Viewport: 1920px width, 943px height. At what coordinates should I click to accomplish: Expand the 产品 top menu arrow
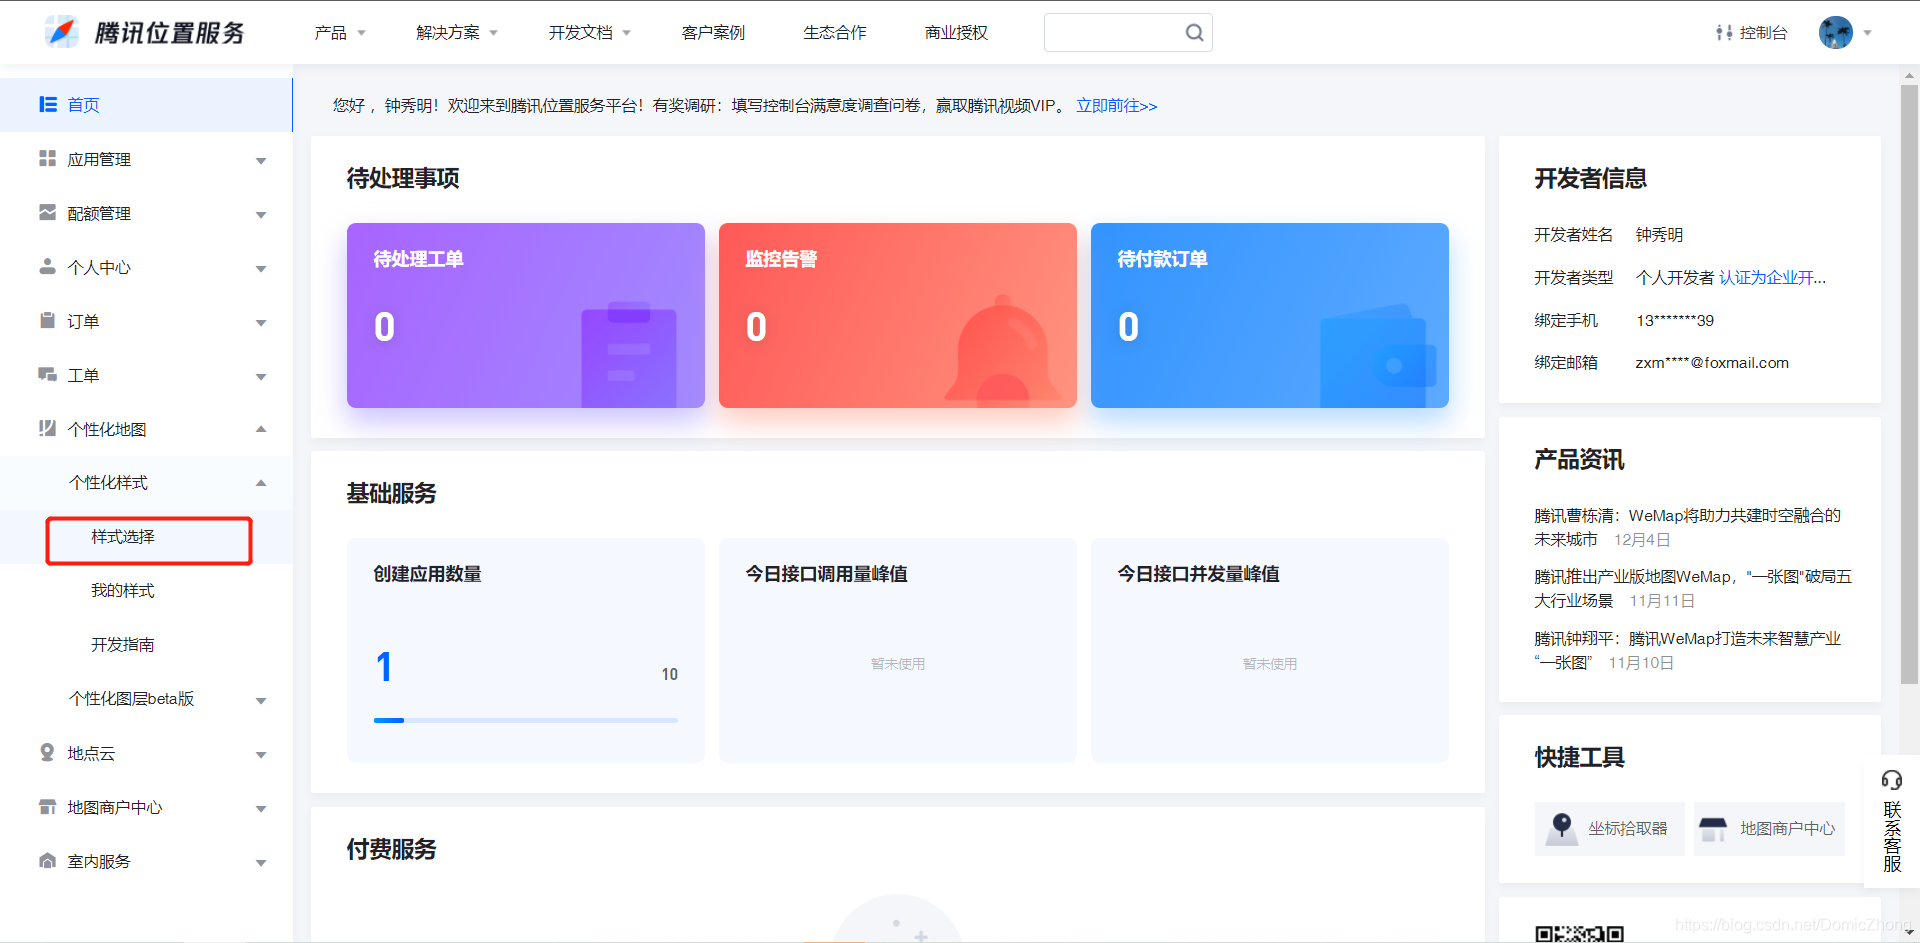pos(361,33)
